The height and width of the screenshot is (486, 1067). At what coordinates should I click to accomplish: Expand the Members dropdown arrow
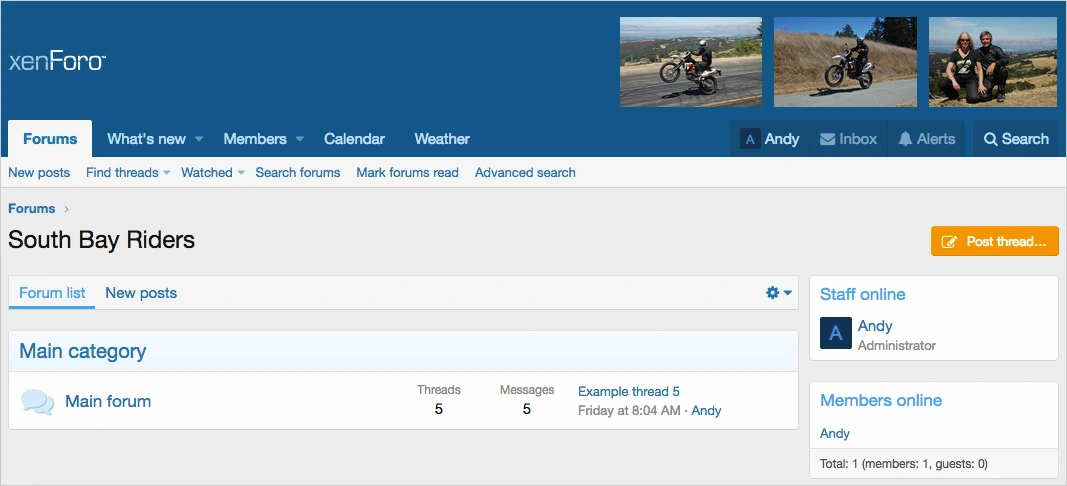point(299,139)
